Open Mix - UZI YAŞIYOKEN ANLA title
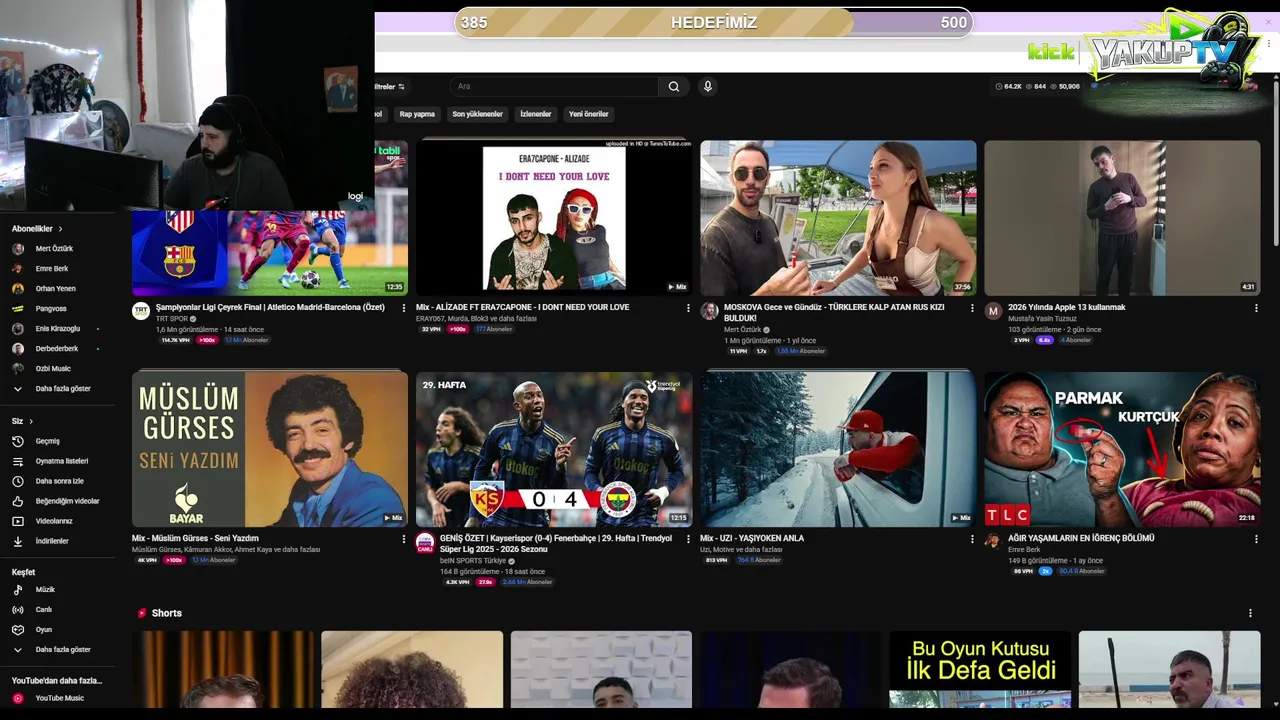Image resolution: width=1280 pixels, height=720 pixels. (x=752, y=538)
